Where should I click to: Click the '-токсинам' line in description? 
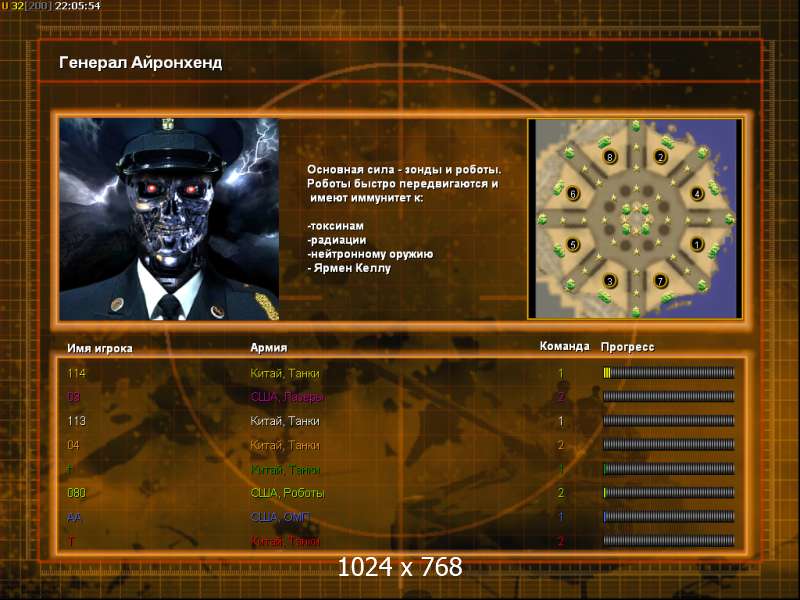335,226
